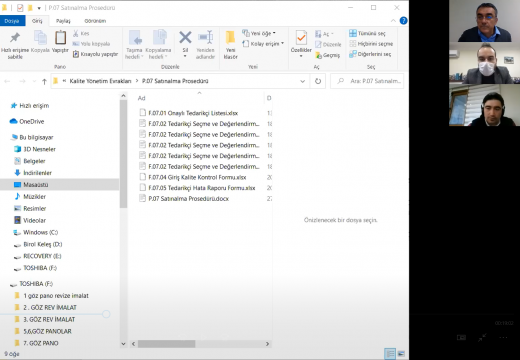Click the Geçmiş history command
Image resolution: width=520 pixels, height=360 pixels.
328,55
